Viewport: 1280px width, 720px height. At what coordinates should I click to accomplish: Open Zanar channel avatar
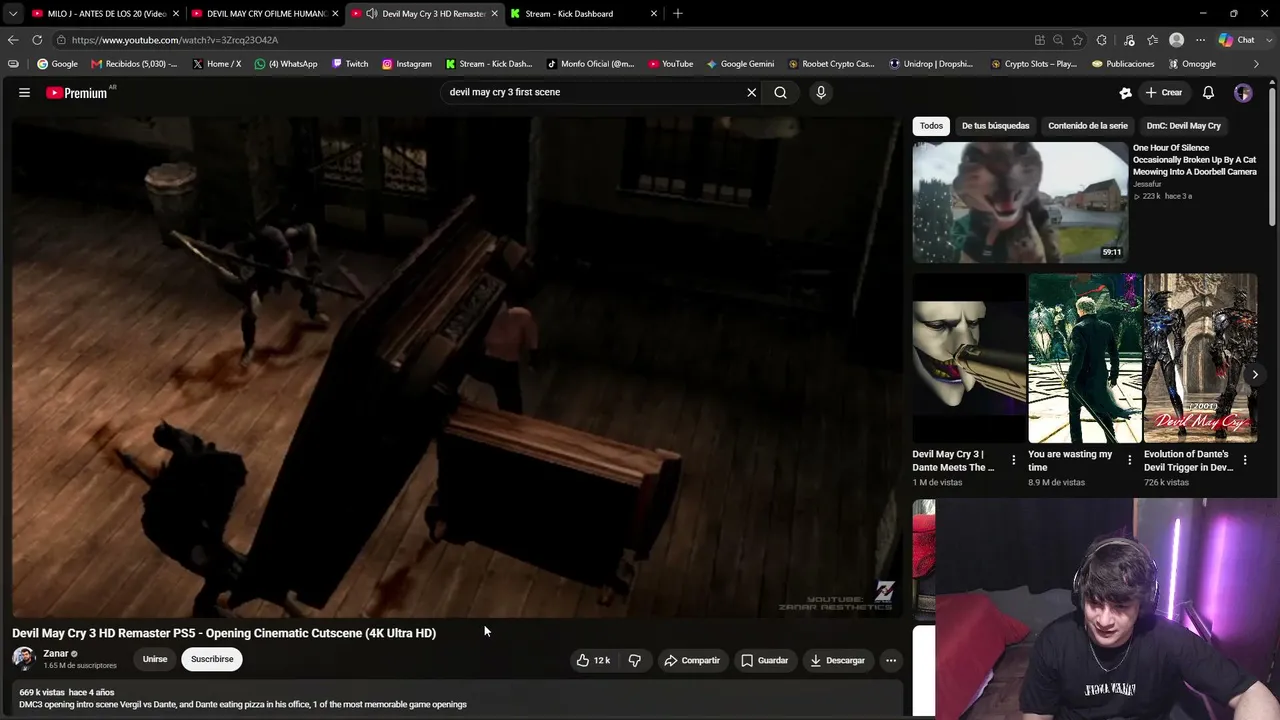click(24, 658)
